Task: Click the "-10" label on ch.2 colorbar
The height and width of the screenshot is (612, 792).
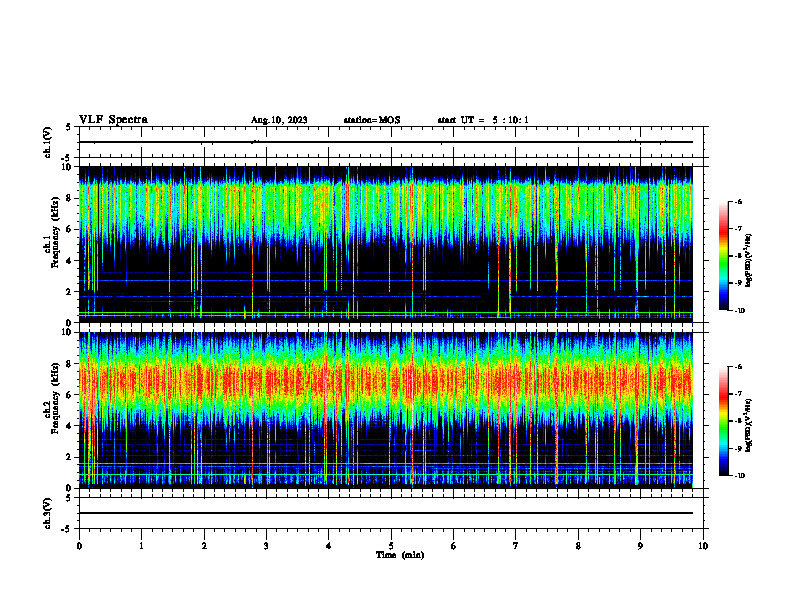Action: (739, 476)
